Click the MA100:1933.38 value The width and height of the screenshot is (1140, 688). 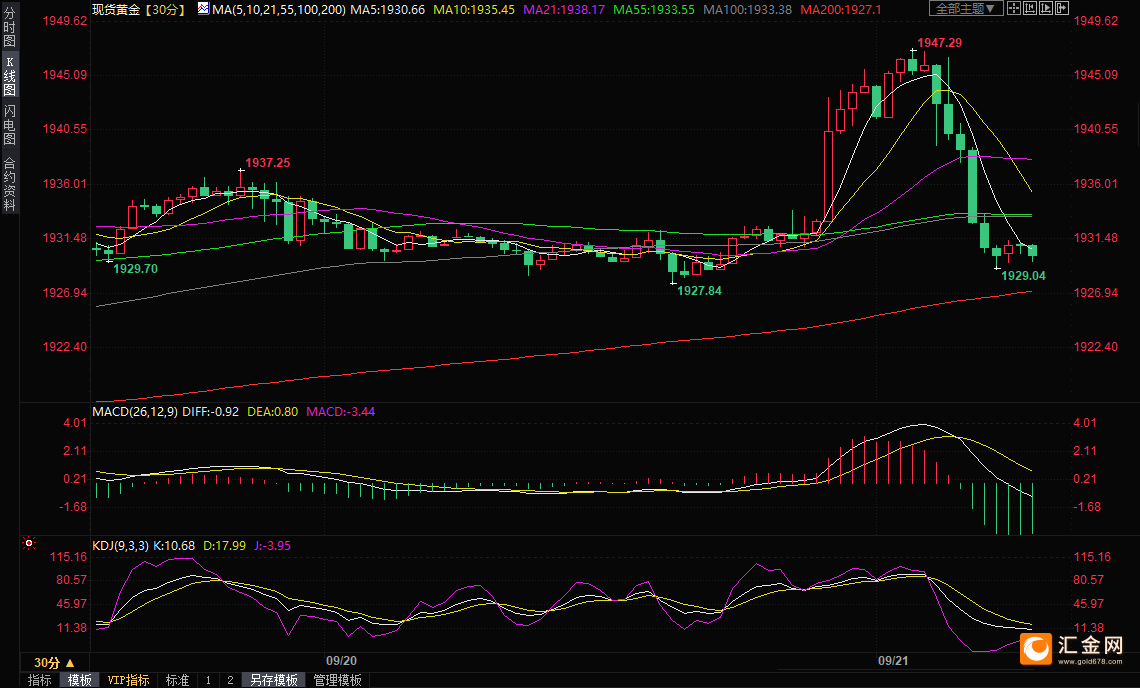click(x=747, y=9)
